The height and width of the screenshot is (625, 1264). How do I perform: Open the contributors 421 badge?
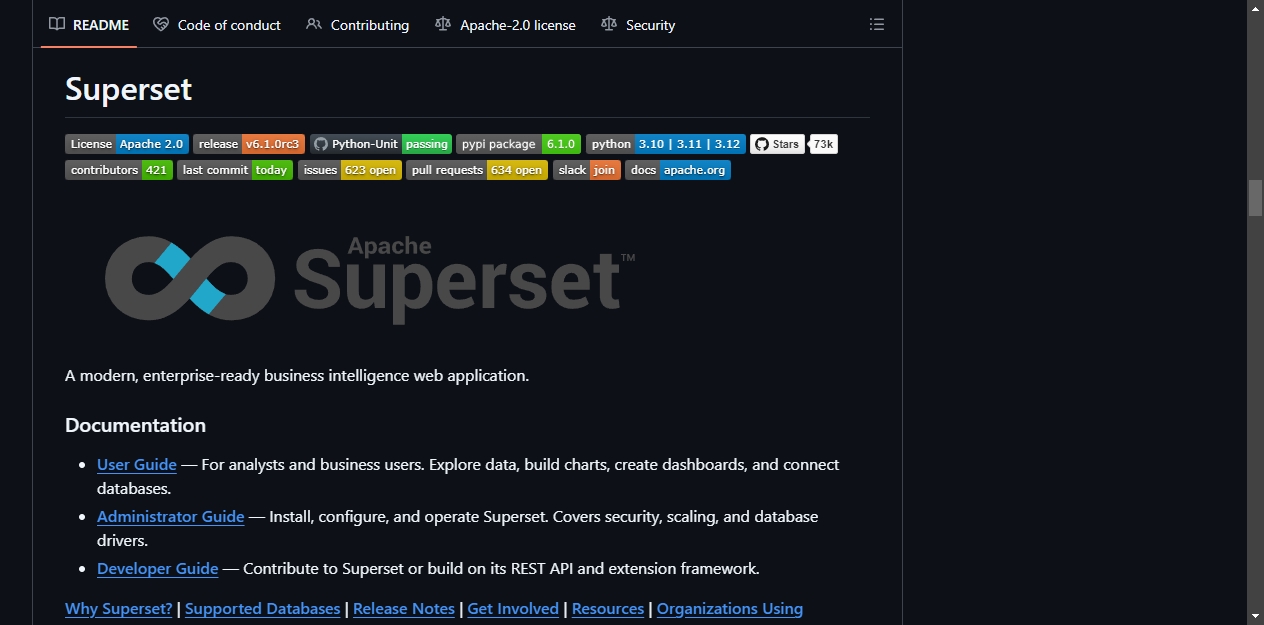click(x=119, y=170)
